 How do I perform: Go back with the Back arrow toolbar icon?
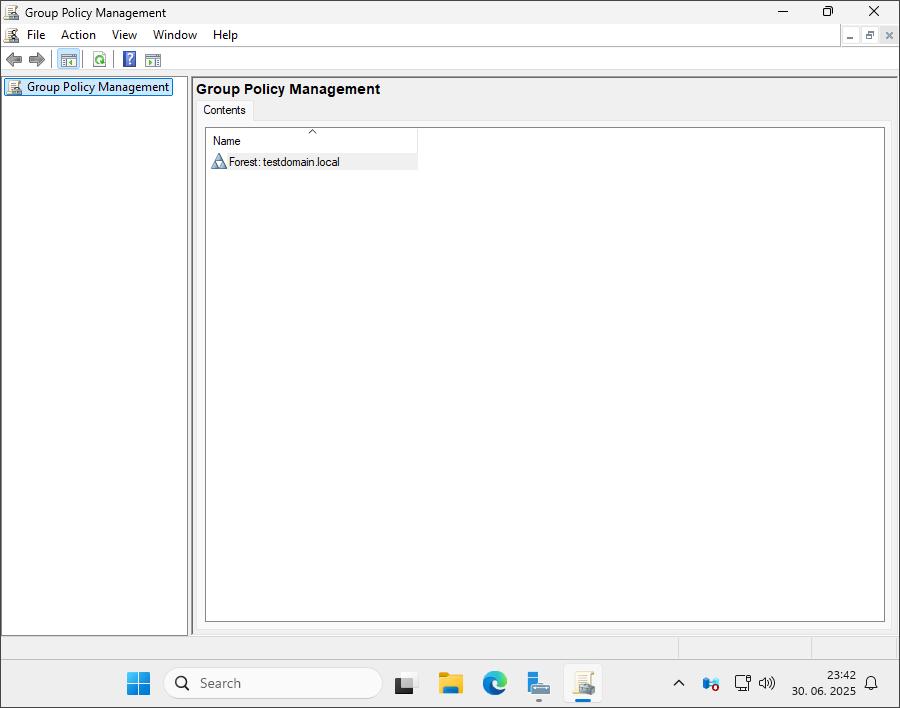14,59
